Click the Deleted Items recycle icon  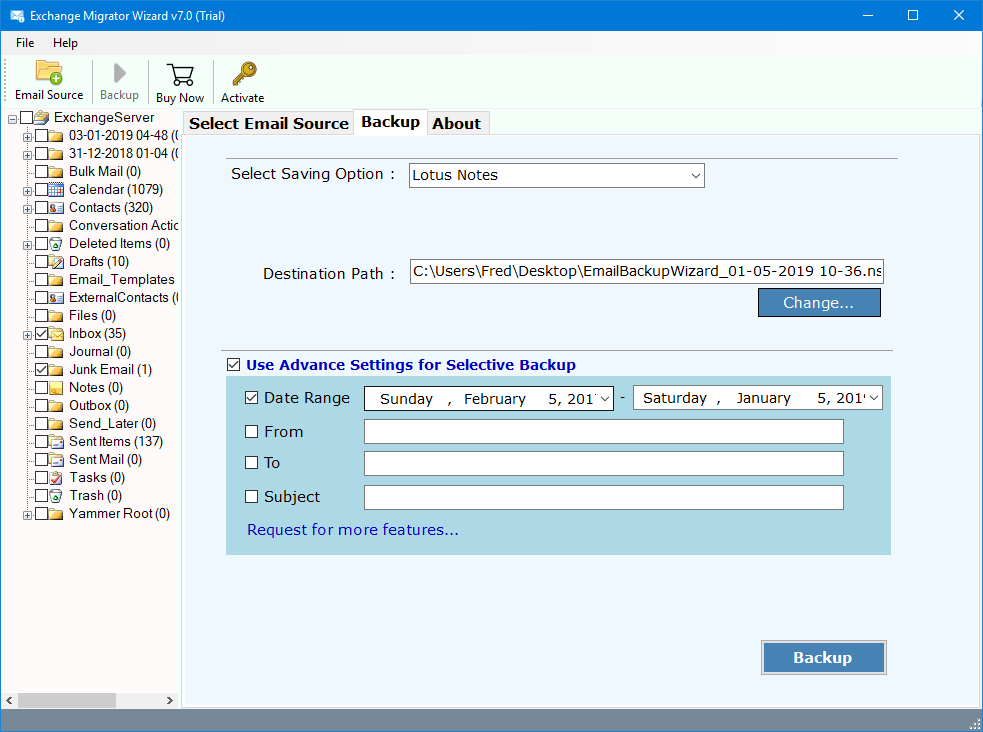tap(56, 244)
